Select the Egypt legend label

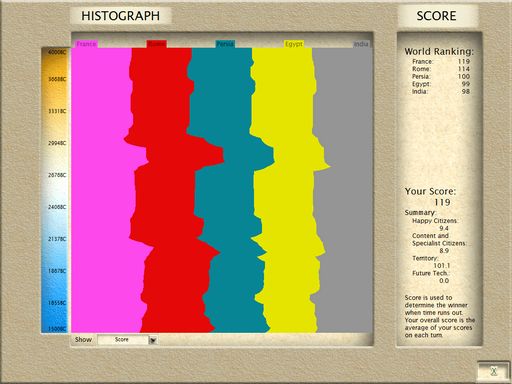pos(294,44)
